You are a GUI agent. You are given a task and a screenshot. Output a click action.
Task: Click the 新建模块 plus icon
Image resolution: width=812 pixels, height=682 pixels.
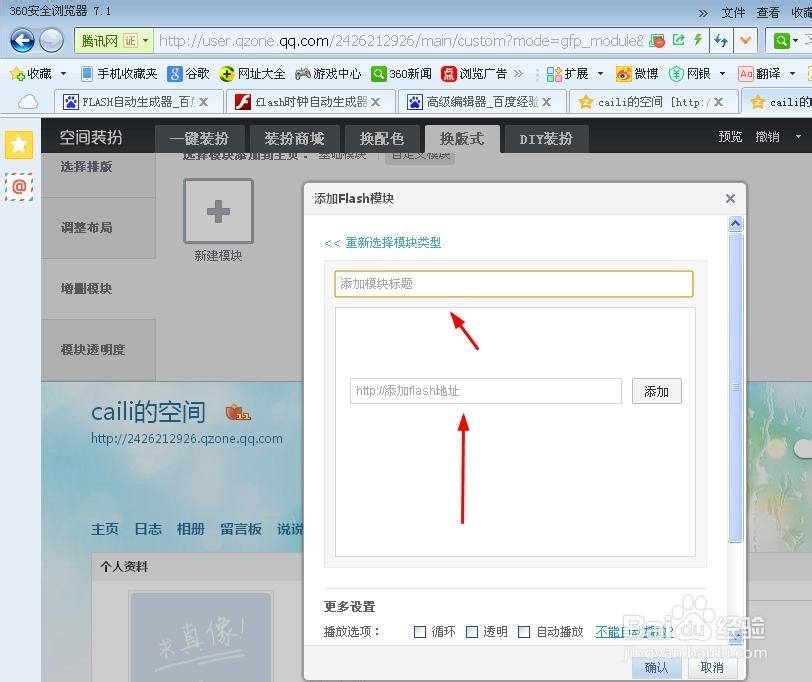[218, 211]
